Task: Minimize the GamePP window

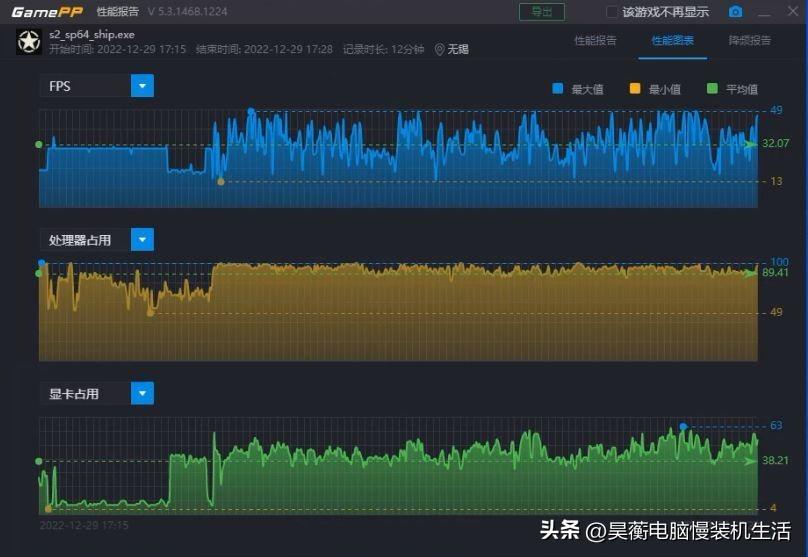Action: (x=764, y=12)
